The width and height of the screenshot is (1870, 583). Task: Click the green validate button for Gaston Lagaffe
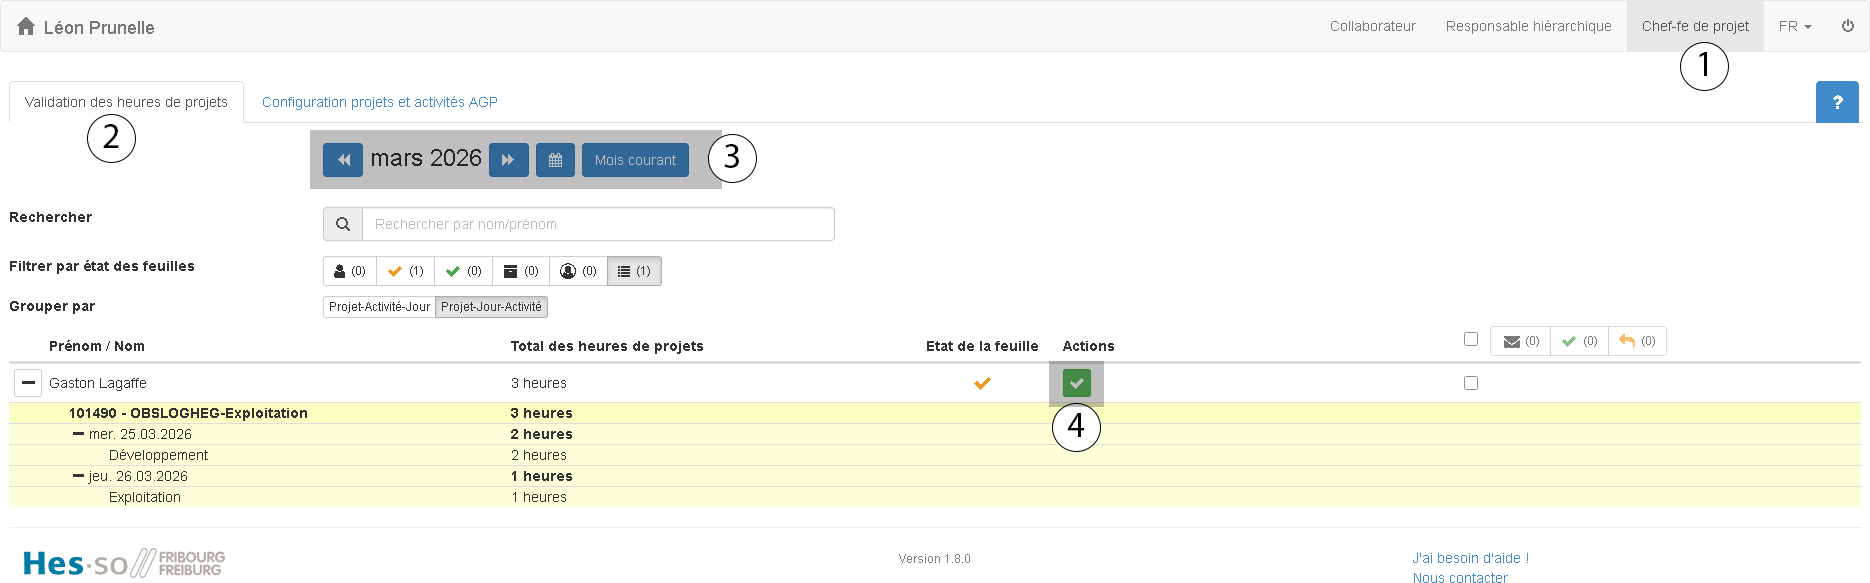point(1076,383)
